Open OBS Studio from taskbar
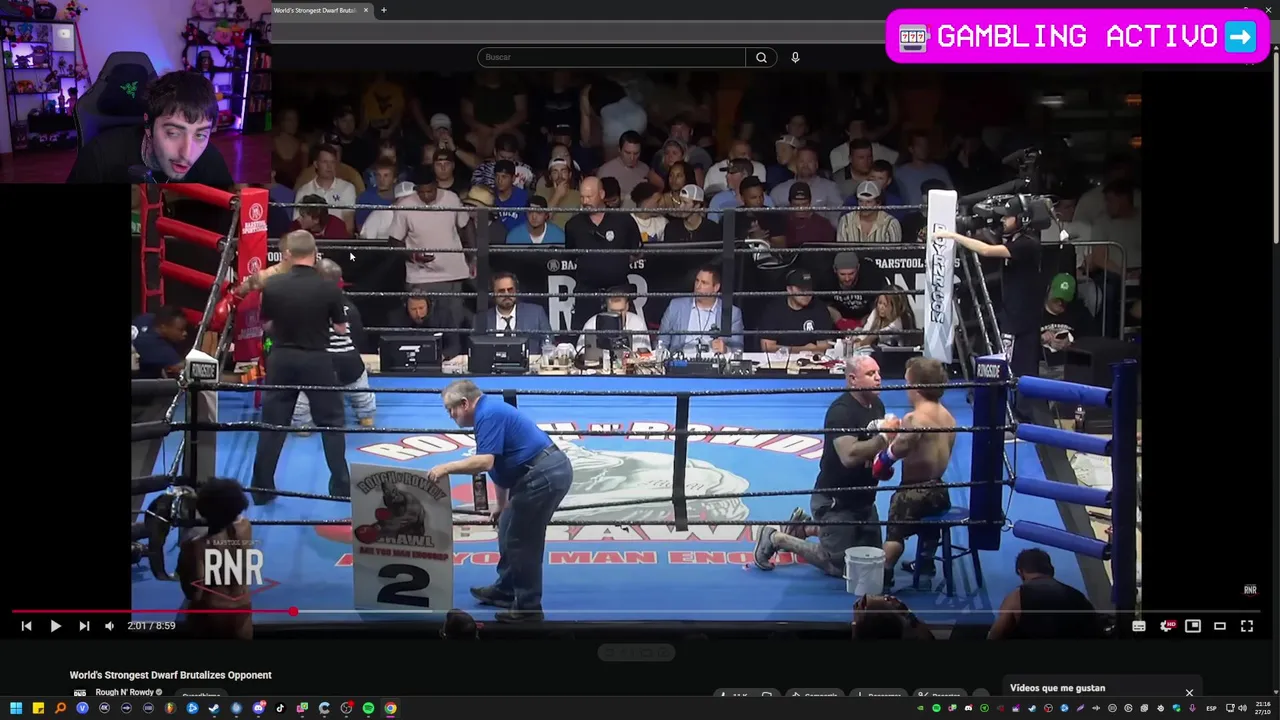1280x720 pixels. [346, 708]
